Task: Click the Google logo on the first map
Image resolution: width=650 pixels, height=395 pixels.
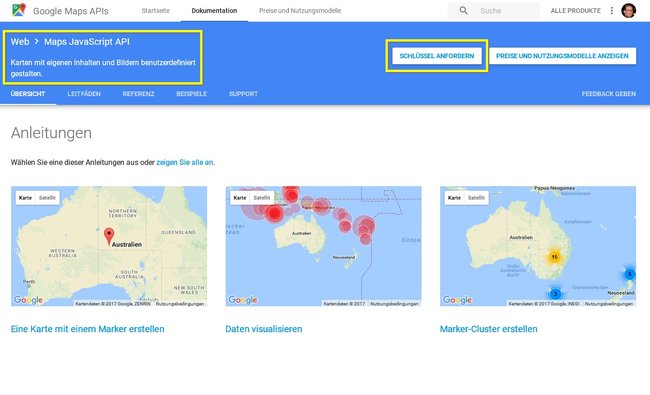Action: 28,300
